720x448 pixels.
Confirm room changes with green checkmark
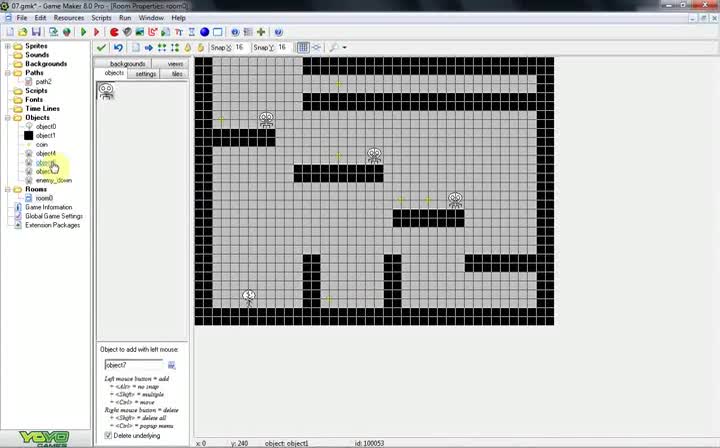pos(101,47)
